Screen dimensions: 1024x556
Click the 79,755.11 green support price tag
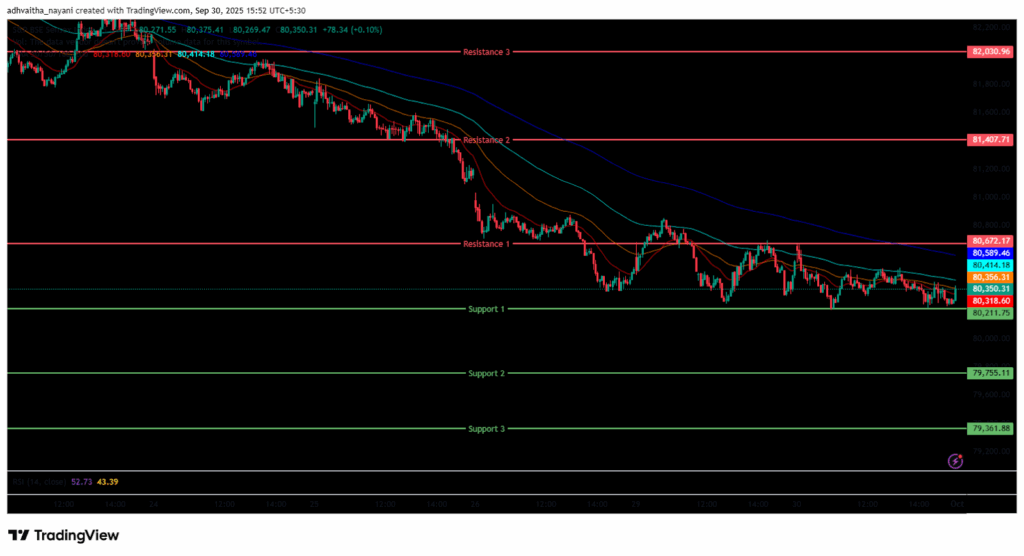pyautogui.click(x=991, y=373)
